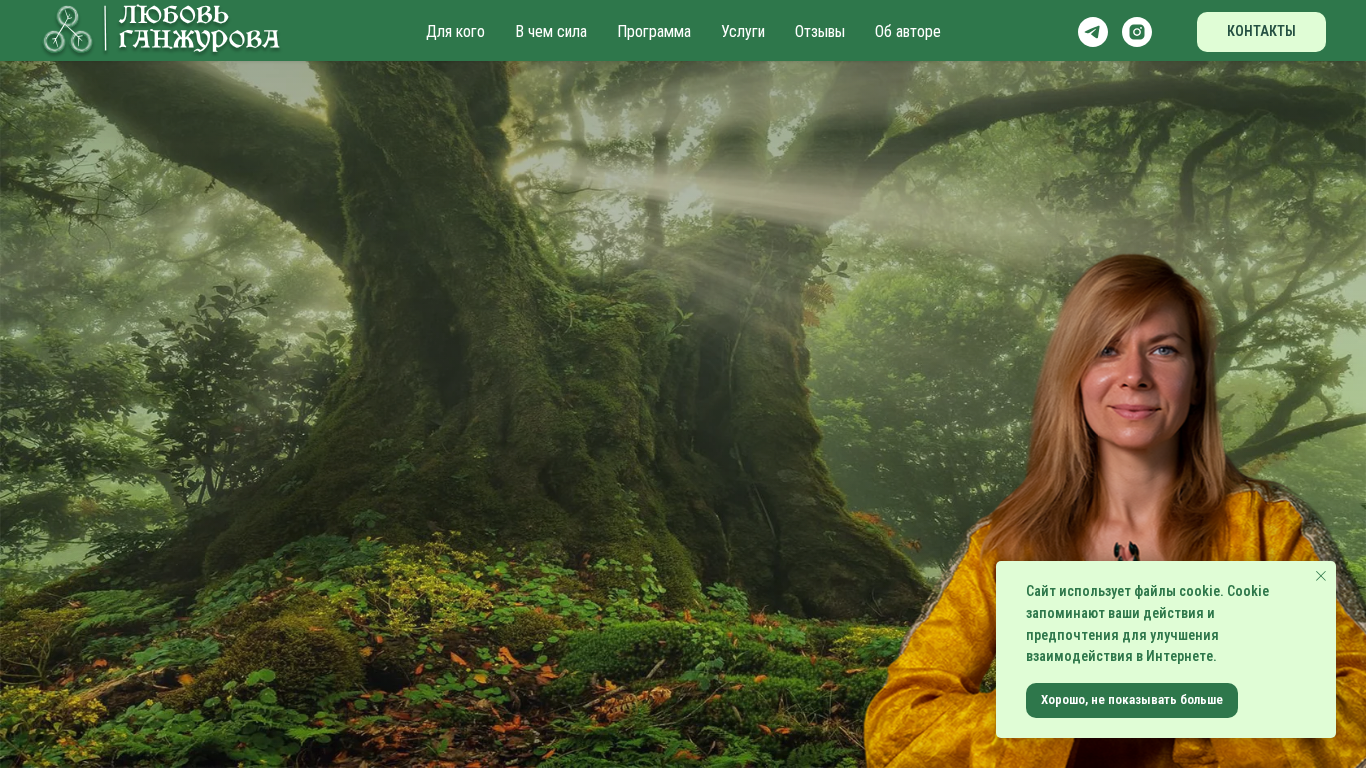Image resolution: width=1366 pixels, height=768 pixels.
Task: Click the 'Любовь Ганжурова' site title
Action: click(x=199, y=28)
